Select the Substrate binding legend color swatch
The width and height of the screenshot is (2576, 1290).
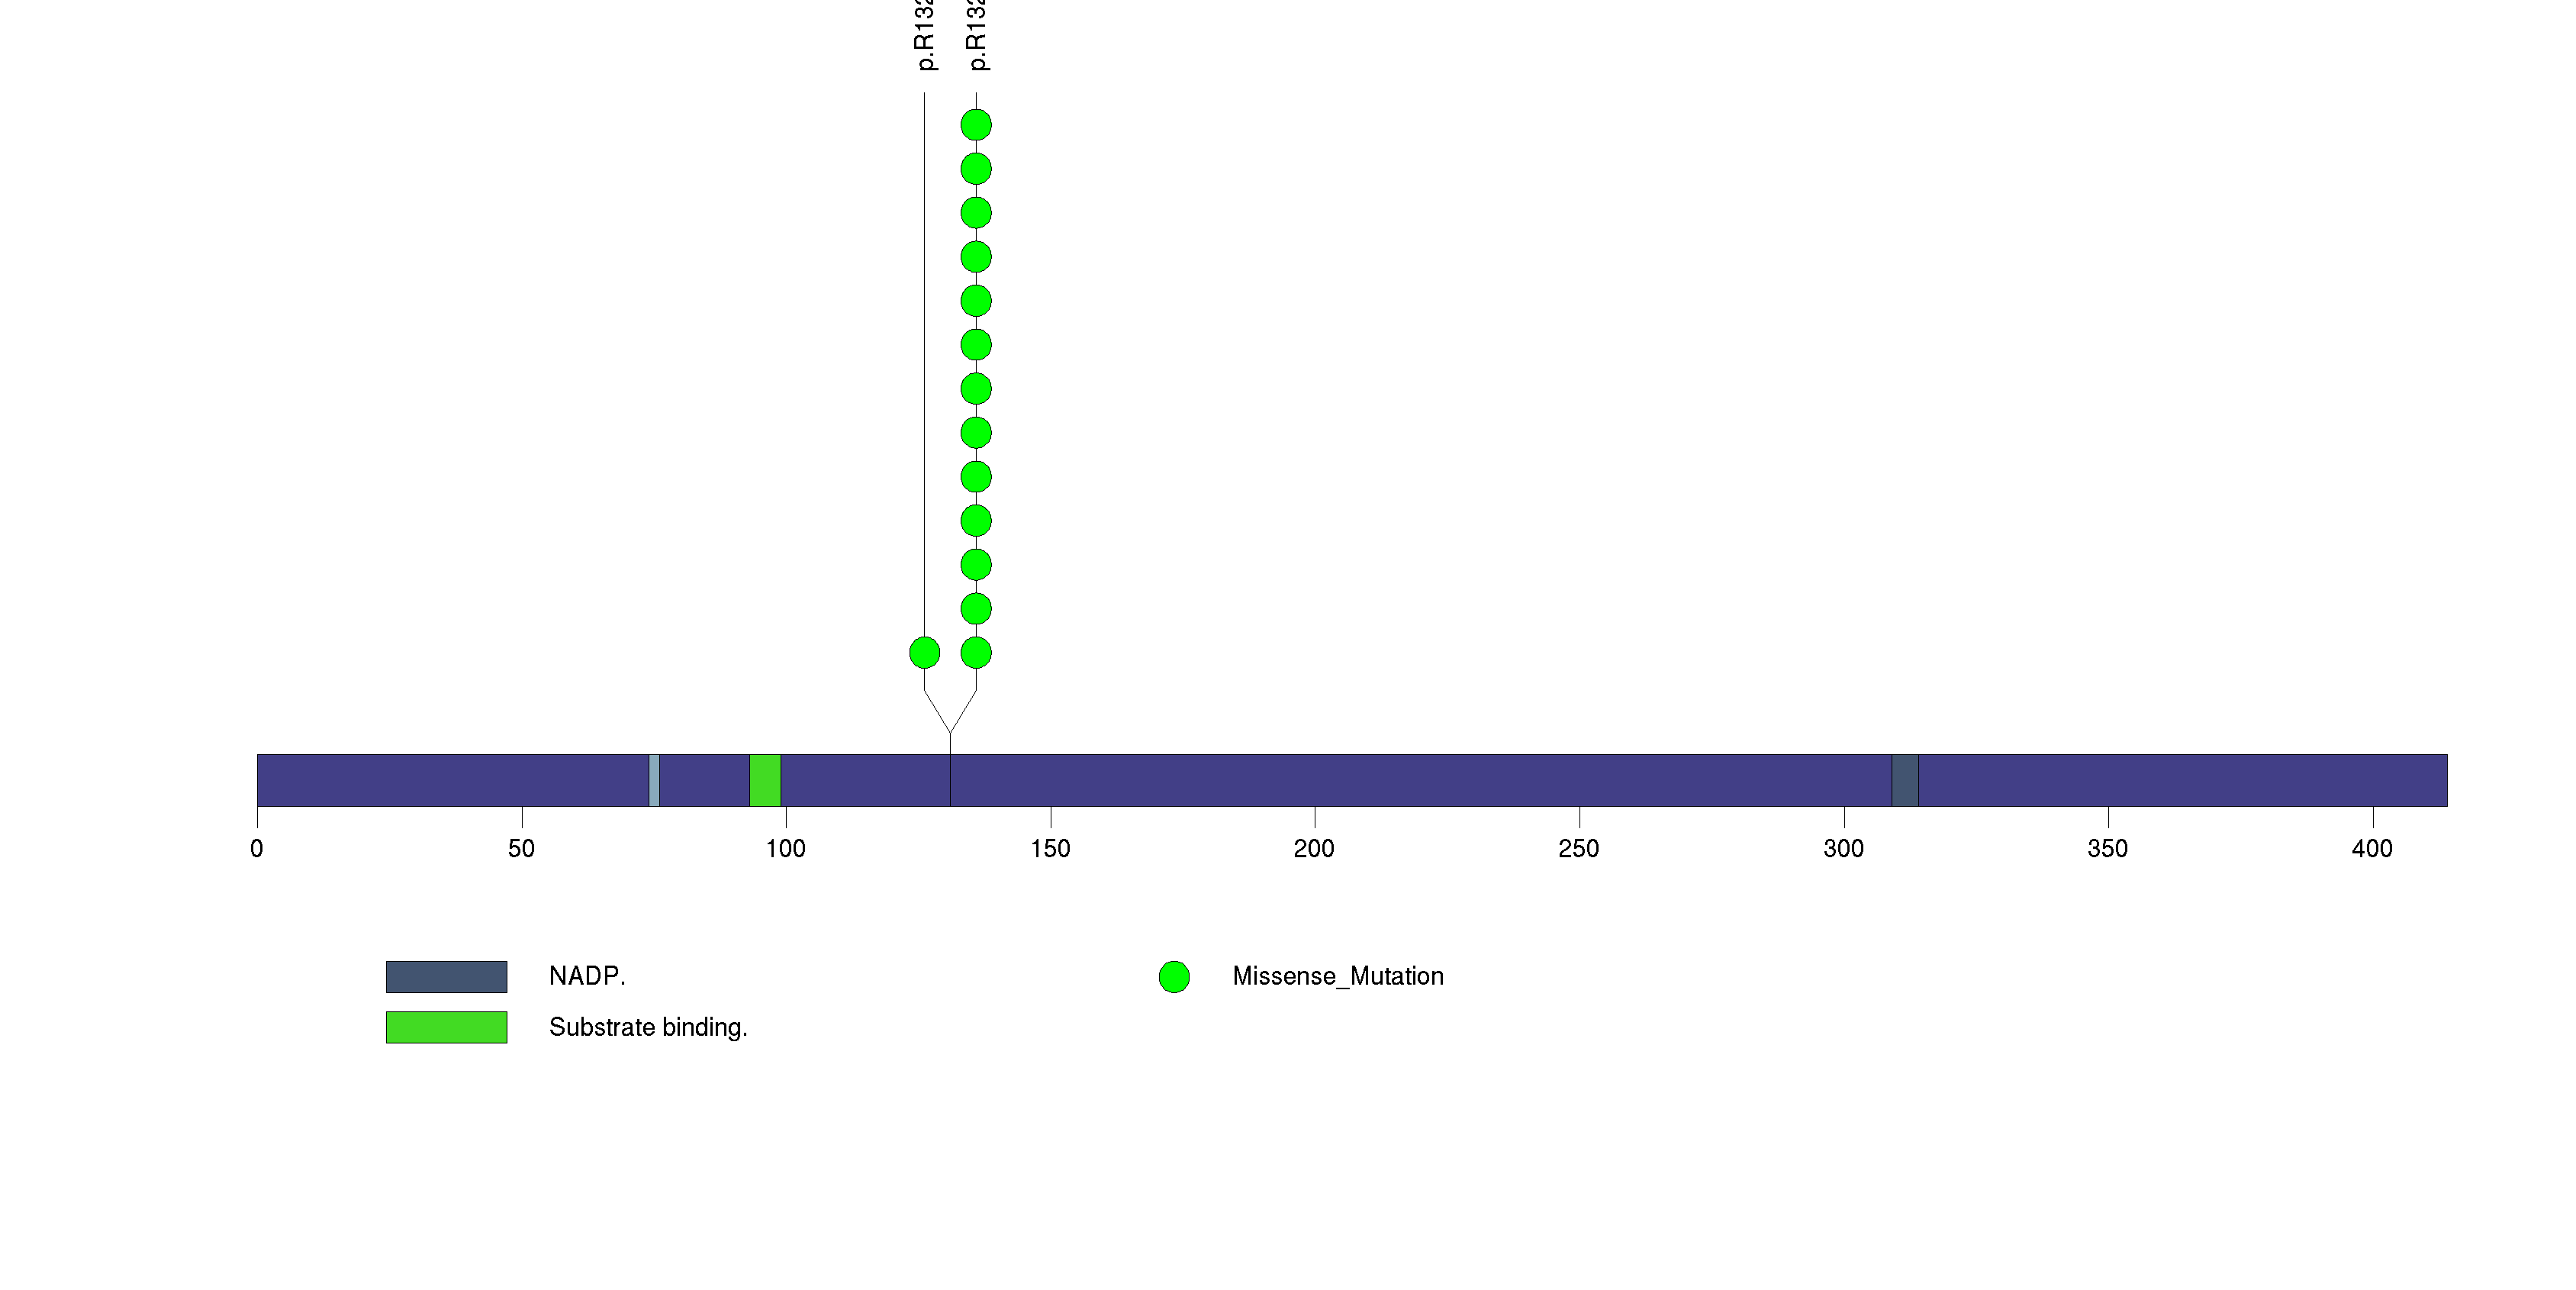(x=446, y=1027)
